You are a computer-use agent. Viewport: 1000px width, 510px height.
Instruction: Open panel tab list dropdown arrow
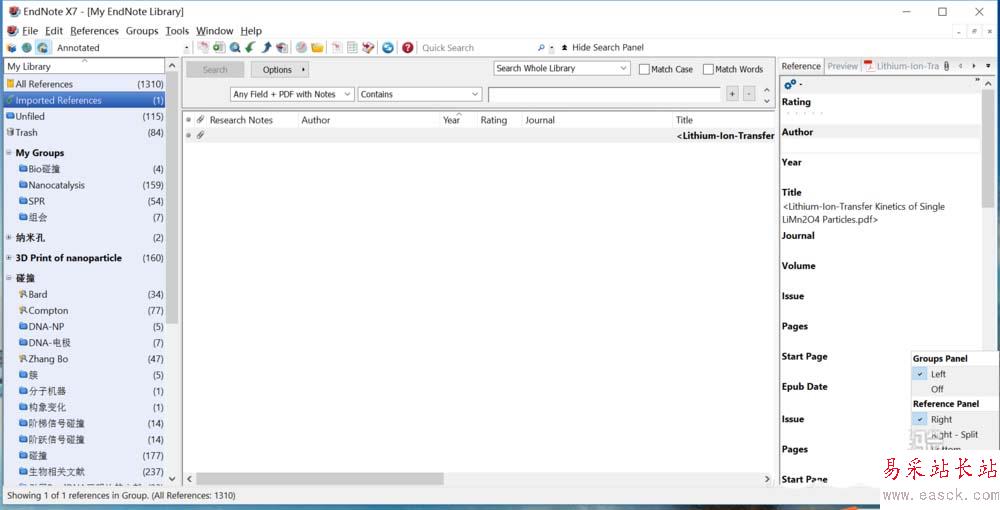pos(988,66)
